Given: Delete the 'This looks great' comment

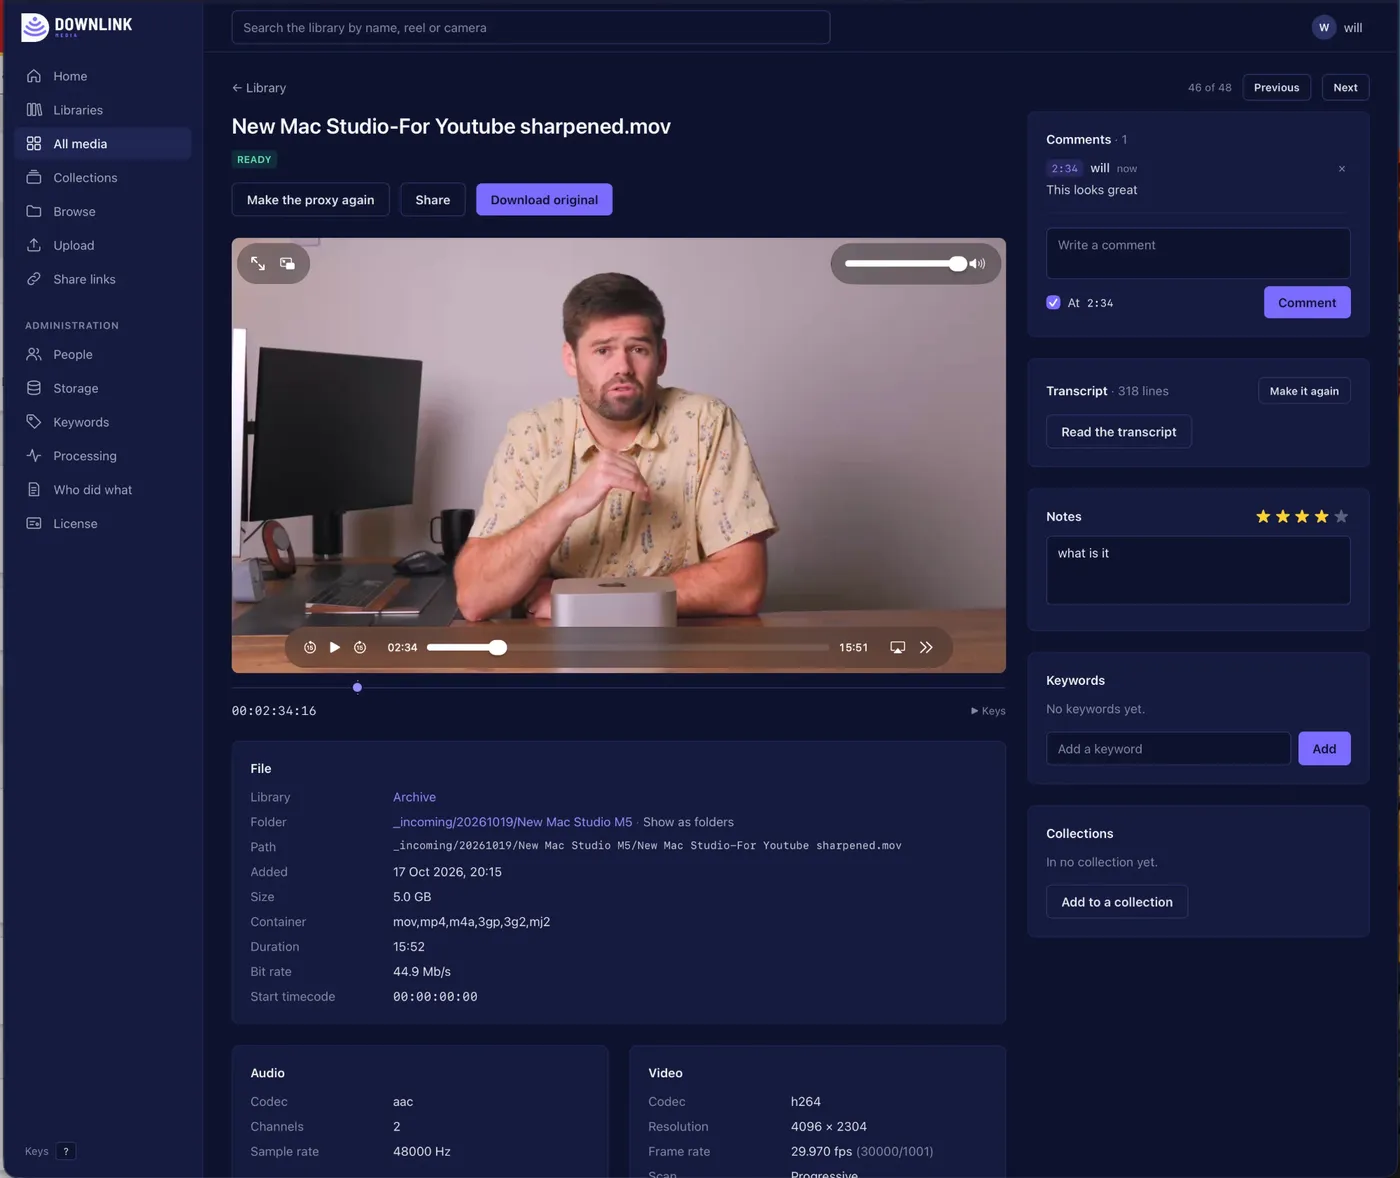Looking at the screenshot, I should tap(1342, 169).
